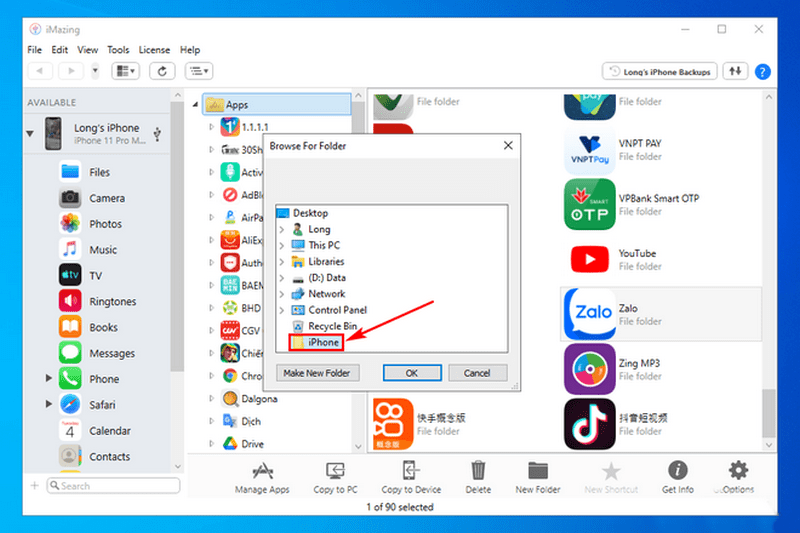This screenshot has width=800, height=533.
Task: Close the Browse For Folder dialog
Action: (508, 146)
